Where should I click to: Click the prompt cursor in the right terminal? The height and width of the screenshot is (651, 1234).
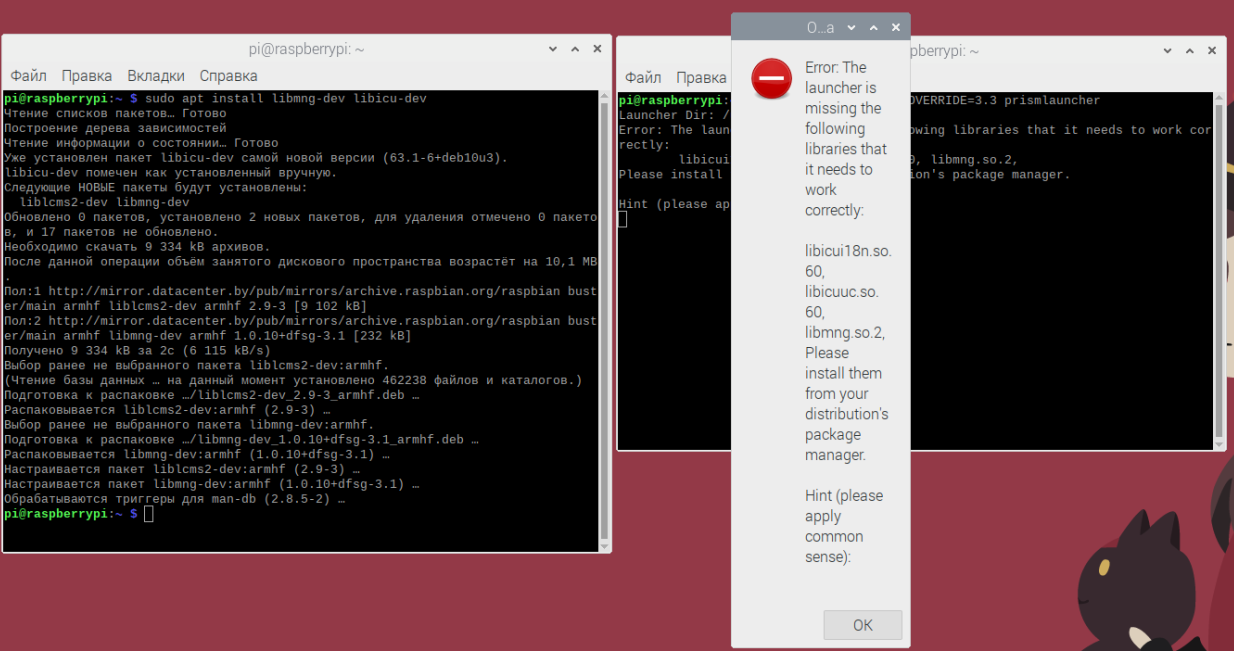(x=622, y=218)
